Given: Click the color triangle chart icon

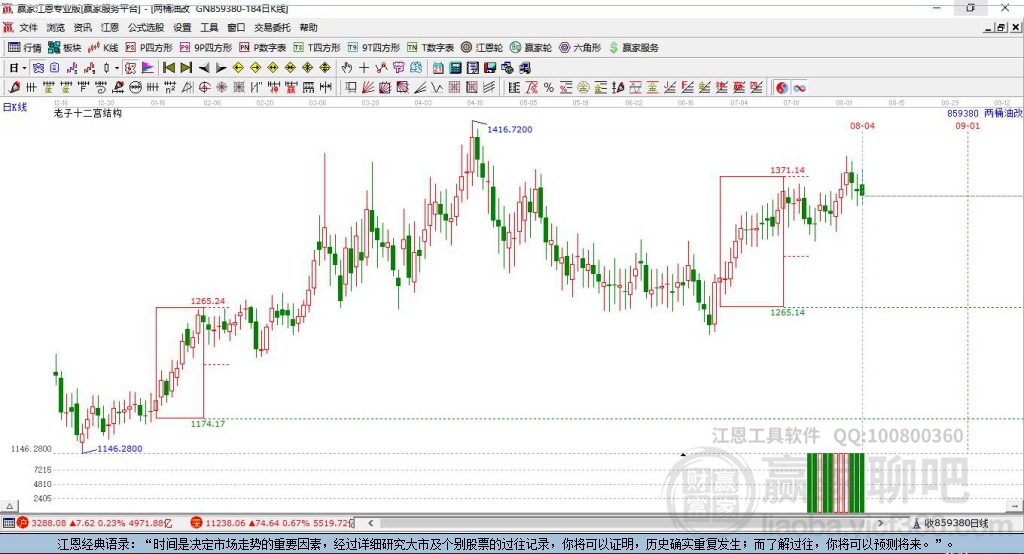Looking at the screenshot, I should [148, 68].
